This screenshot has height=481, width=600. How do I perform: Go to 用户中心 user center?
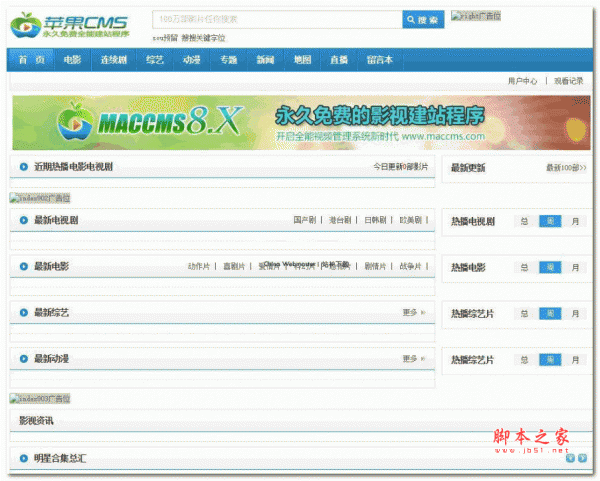523,81
